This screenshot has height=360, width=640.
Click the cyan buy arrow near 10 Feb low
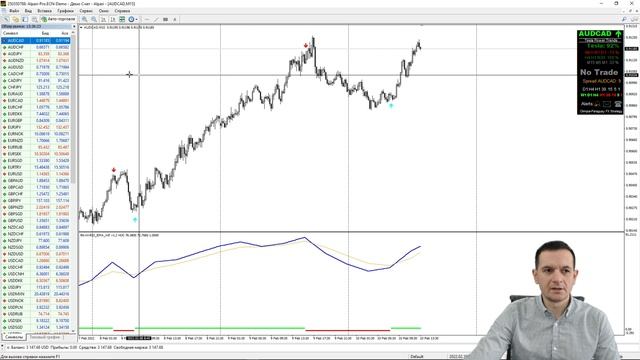[391, 106]
